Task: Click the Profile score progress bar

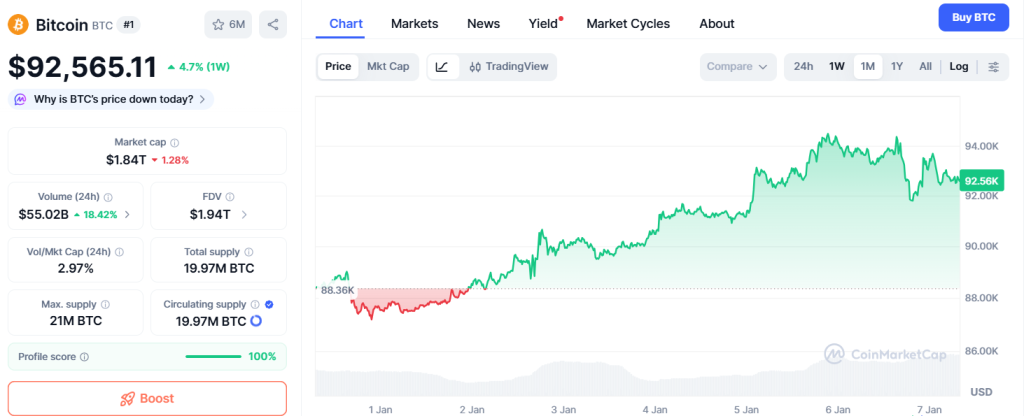Action: pos(213,356)
